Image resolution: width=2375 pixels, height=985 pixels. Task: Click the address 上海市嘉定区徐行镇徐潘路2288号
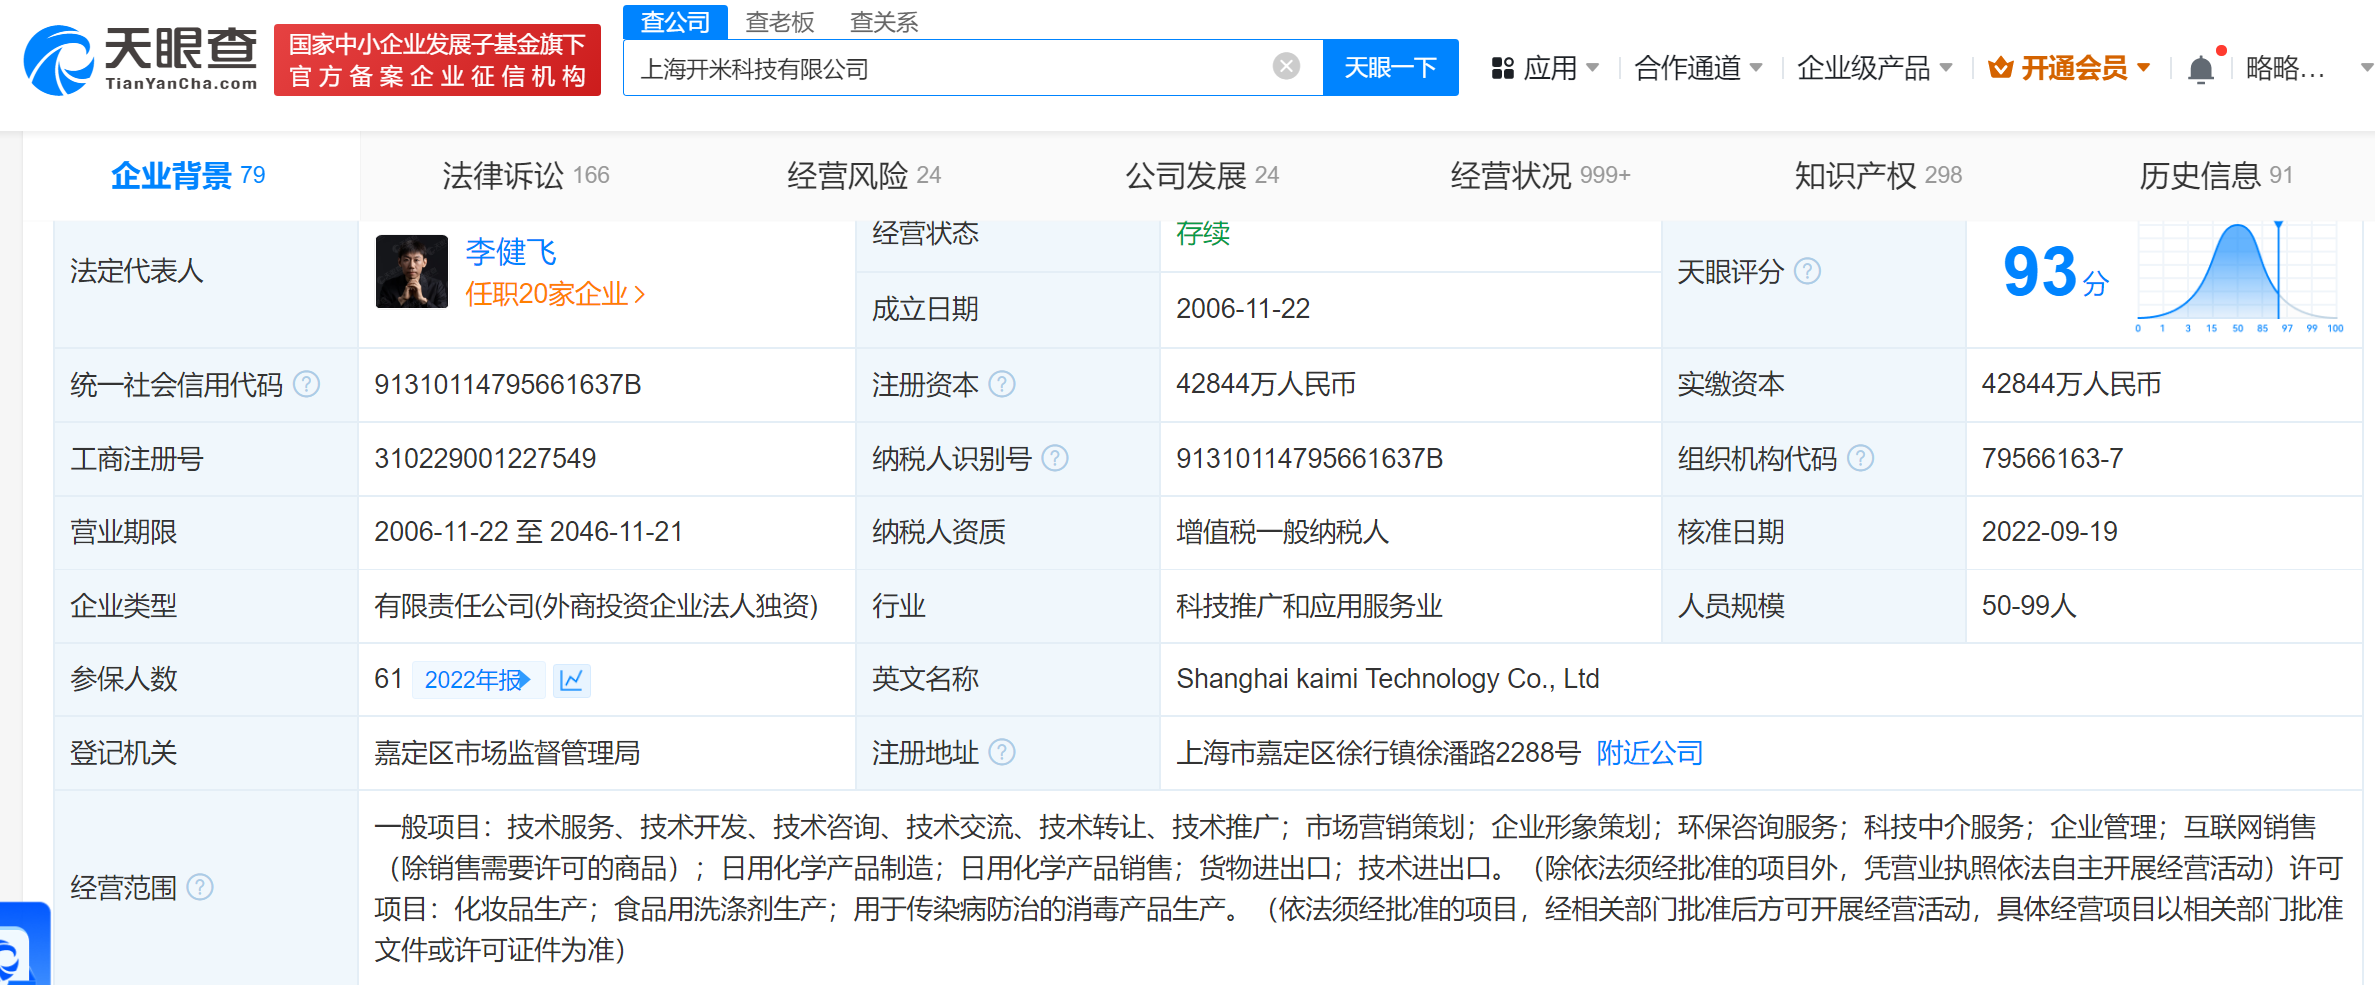pos(1378,752)
